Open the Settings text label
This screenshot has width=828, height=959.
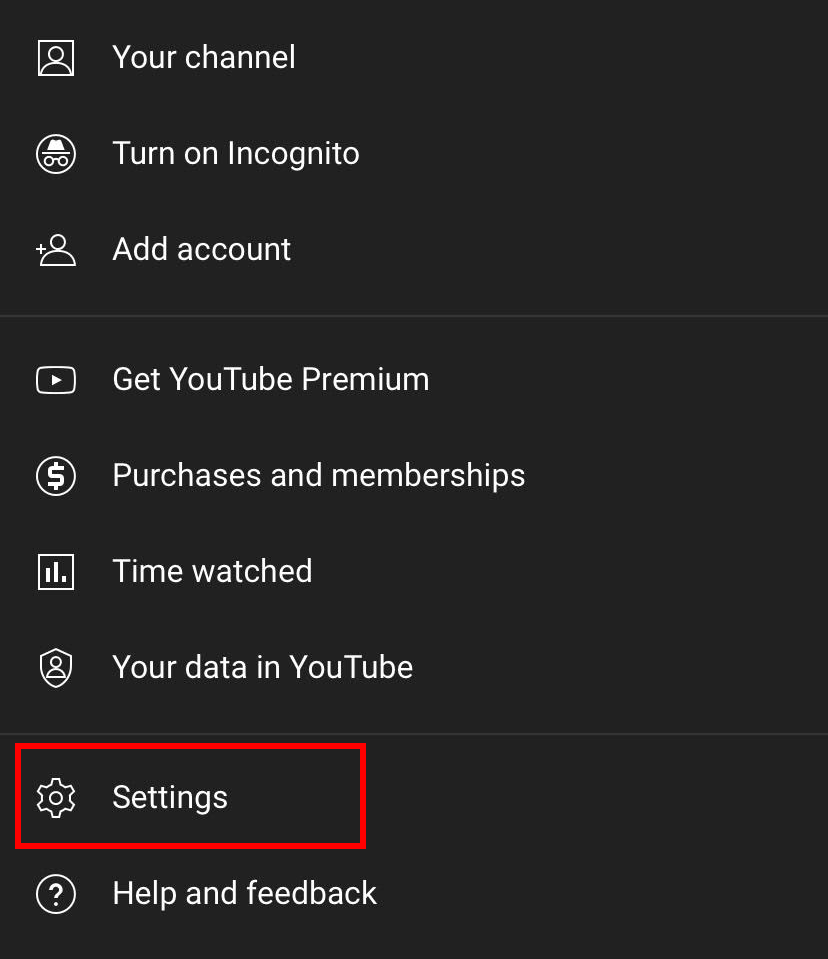pyautogui.click(x=170, y=798)
